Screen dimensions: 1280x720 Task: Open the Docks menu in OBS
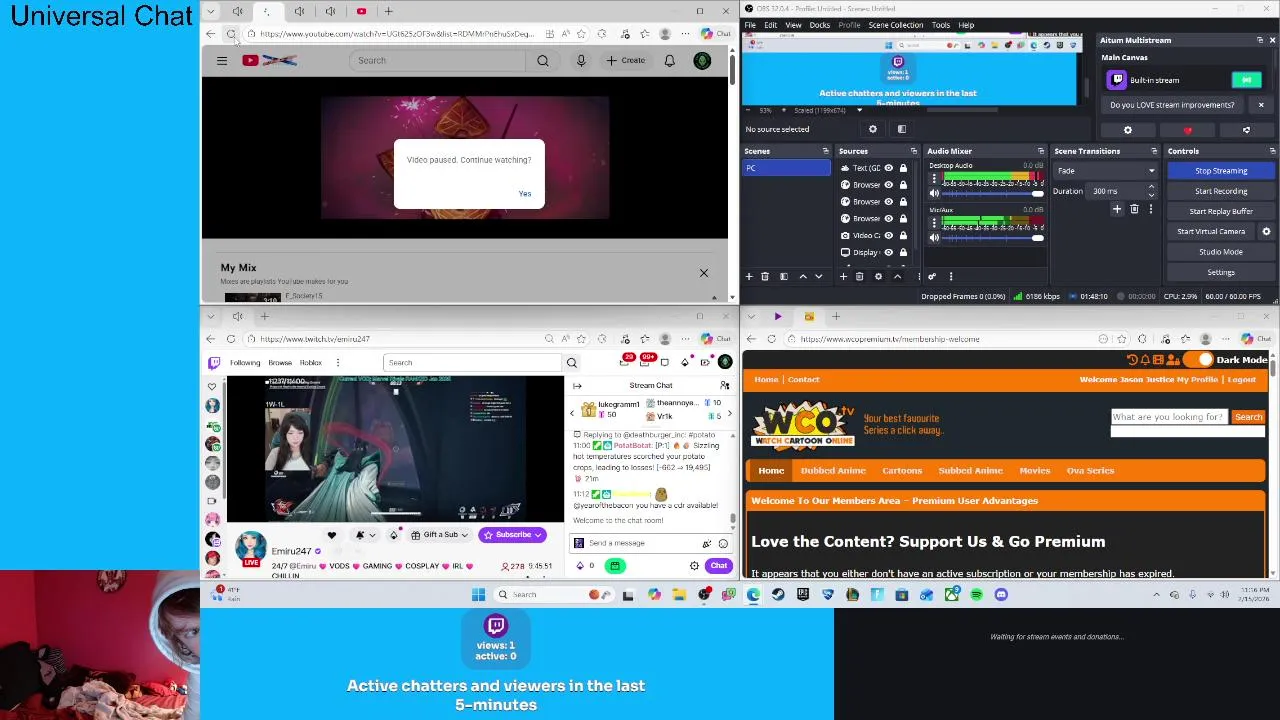(820, 25)
